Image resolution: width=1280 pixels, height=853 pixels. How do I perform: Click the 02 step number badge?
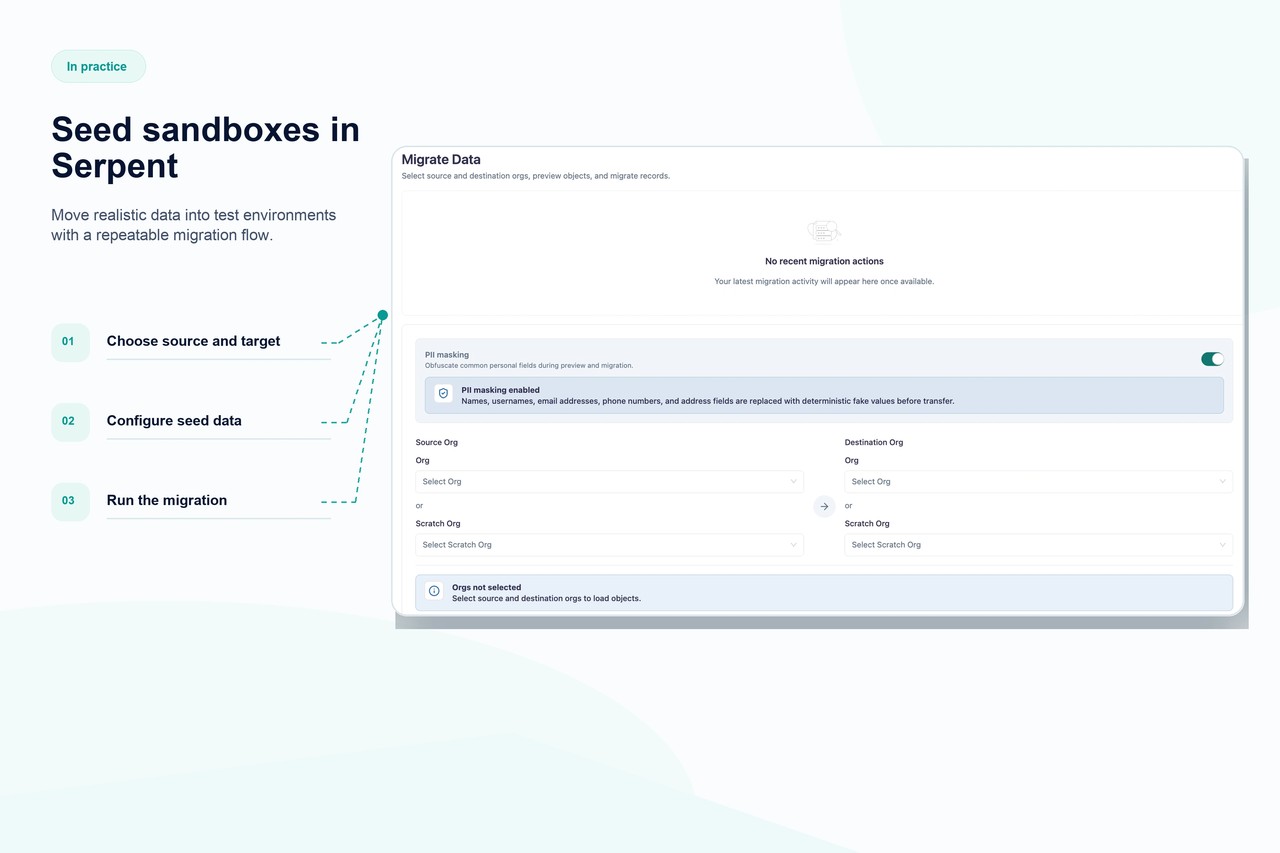70,421
